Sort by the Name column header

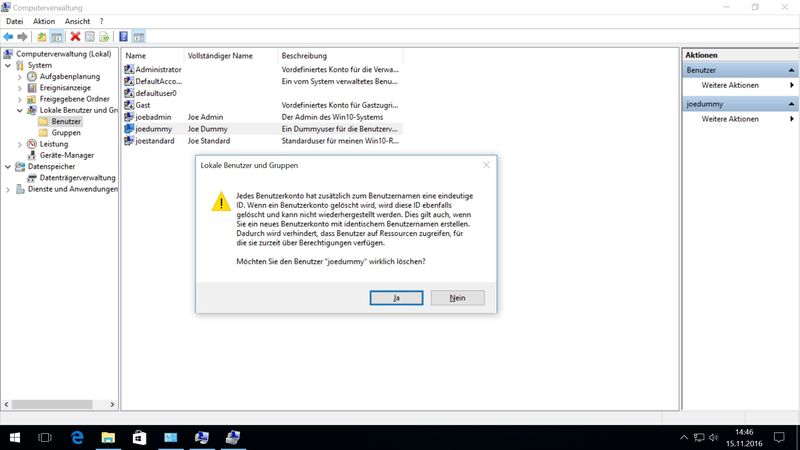point(153,56)
